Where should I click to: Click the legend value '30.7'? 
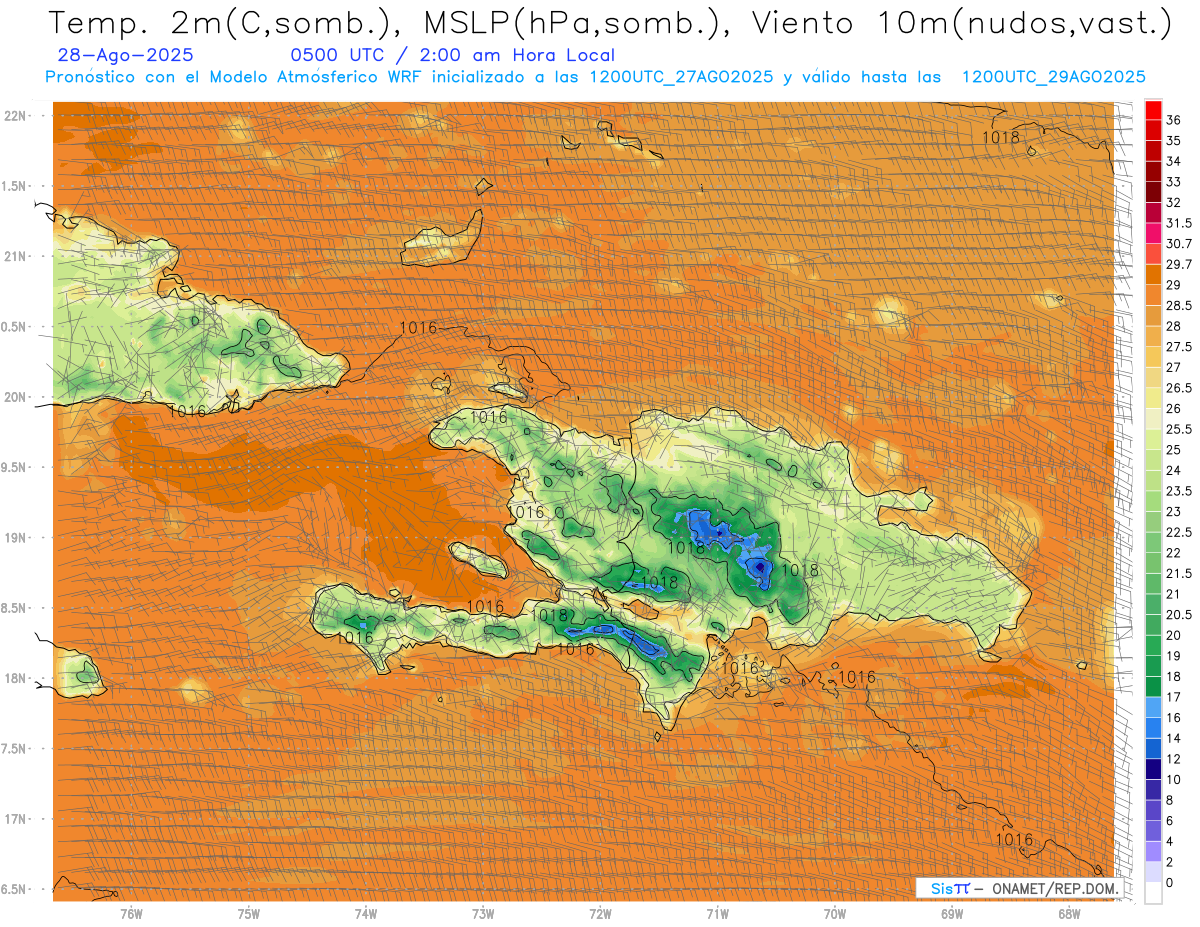pos(1179,244)
